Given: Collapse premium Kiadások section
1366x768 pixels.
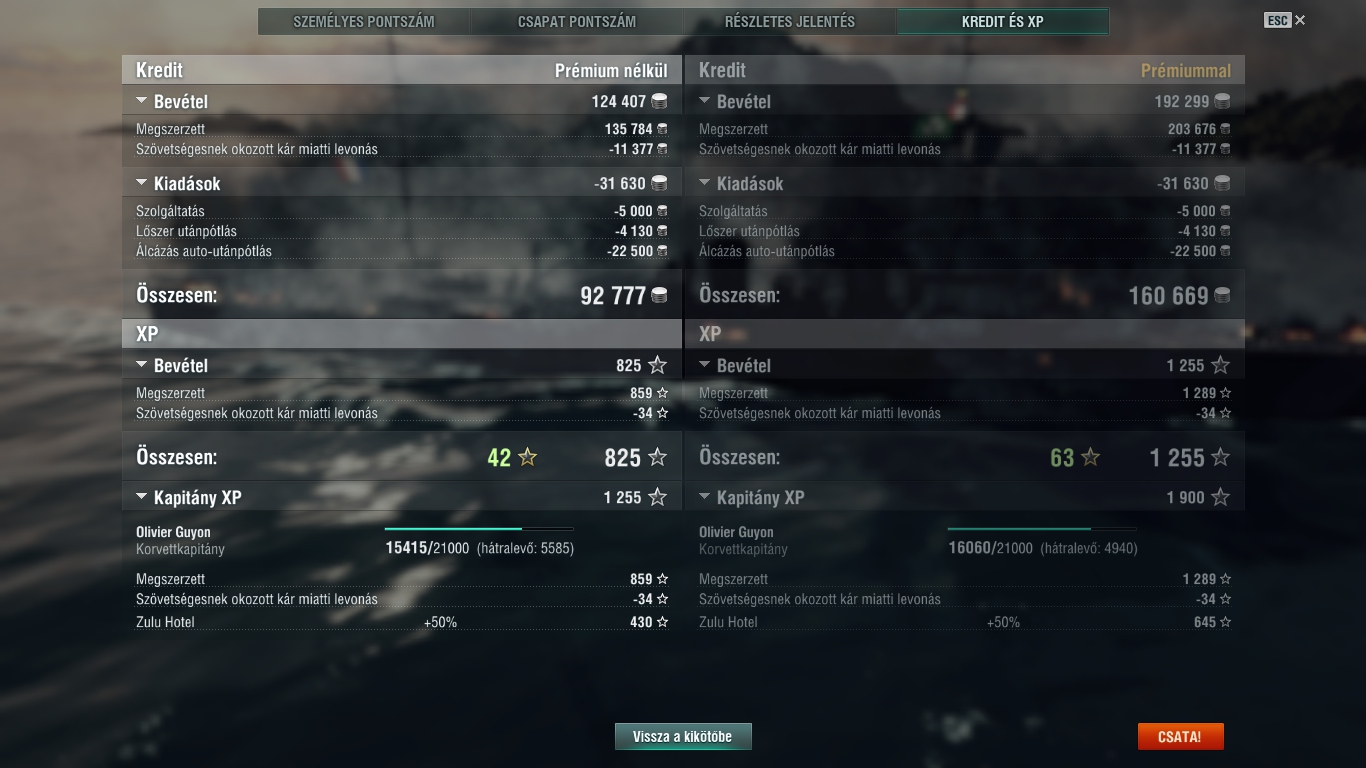Looking at the screenshot, I should [x=705, y=183].
